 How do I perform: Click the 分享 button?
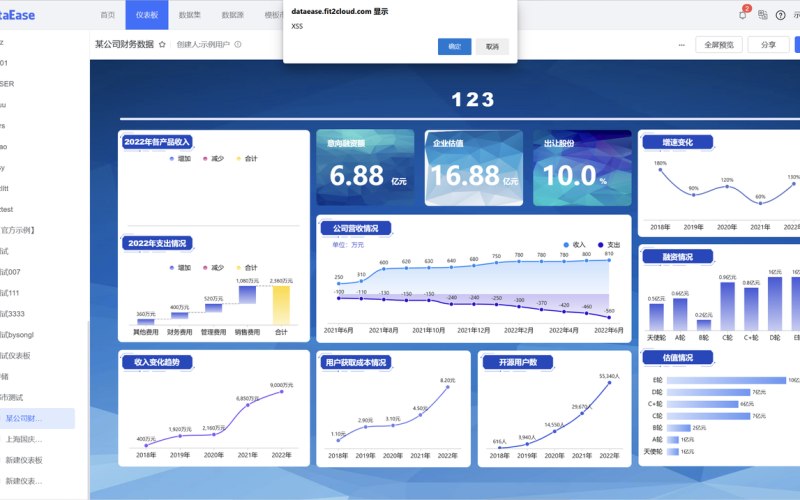[x=768, y=44]
